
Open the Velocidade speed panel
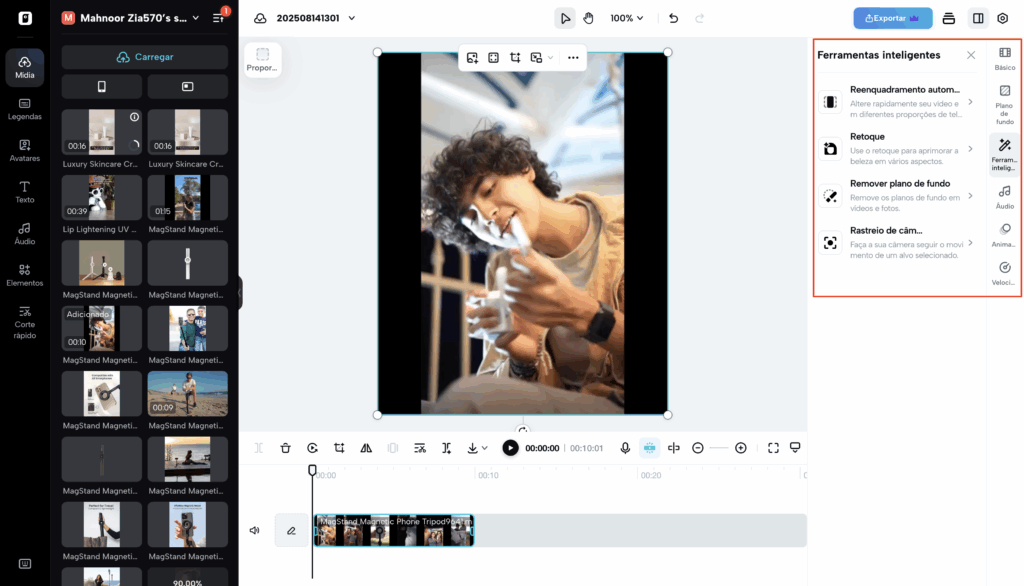[x=1004, y=273]
